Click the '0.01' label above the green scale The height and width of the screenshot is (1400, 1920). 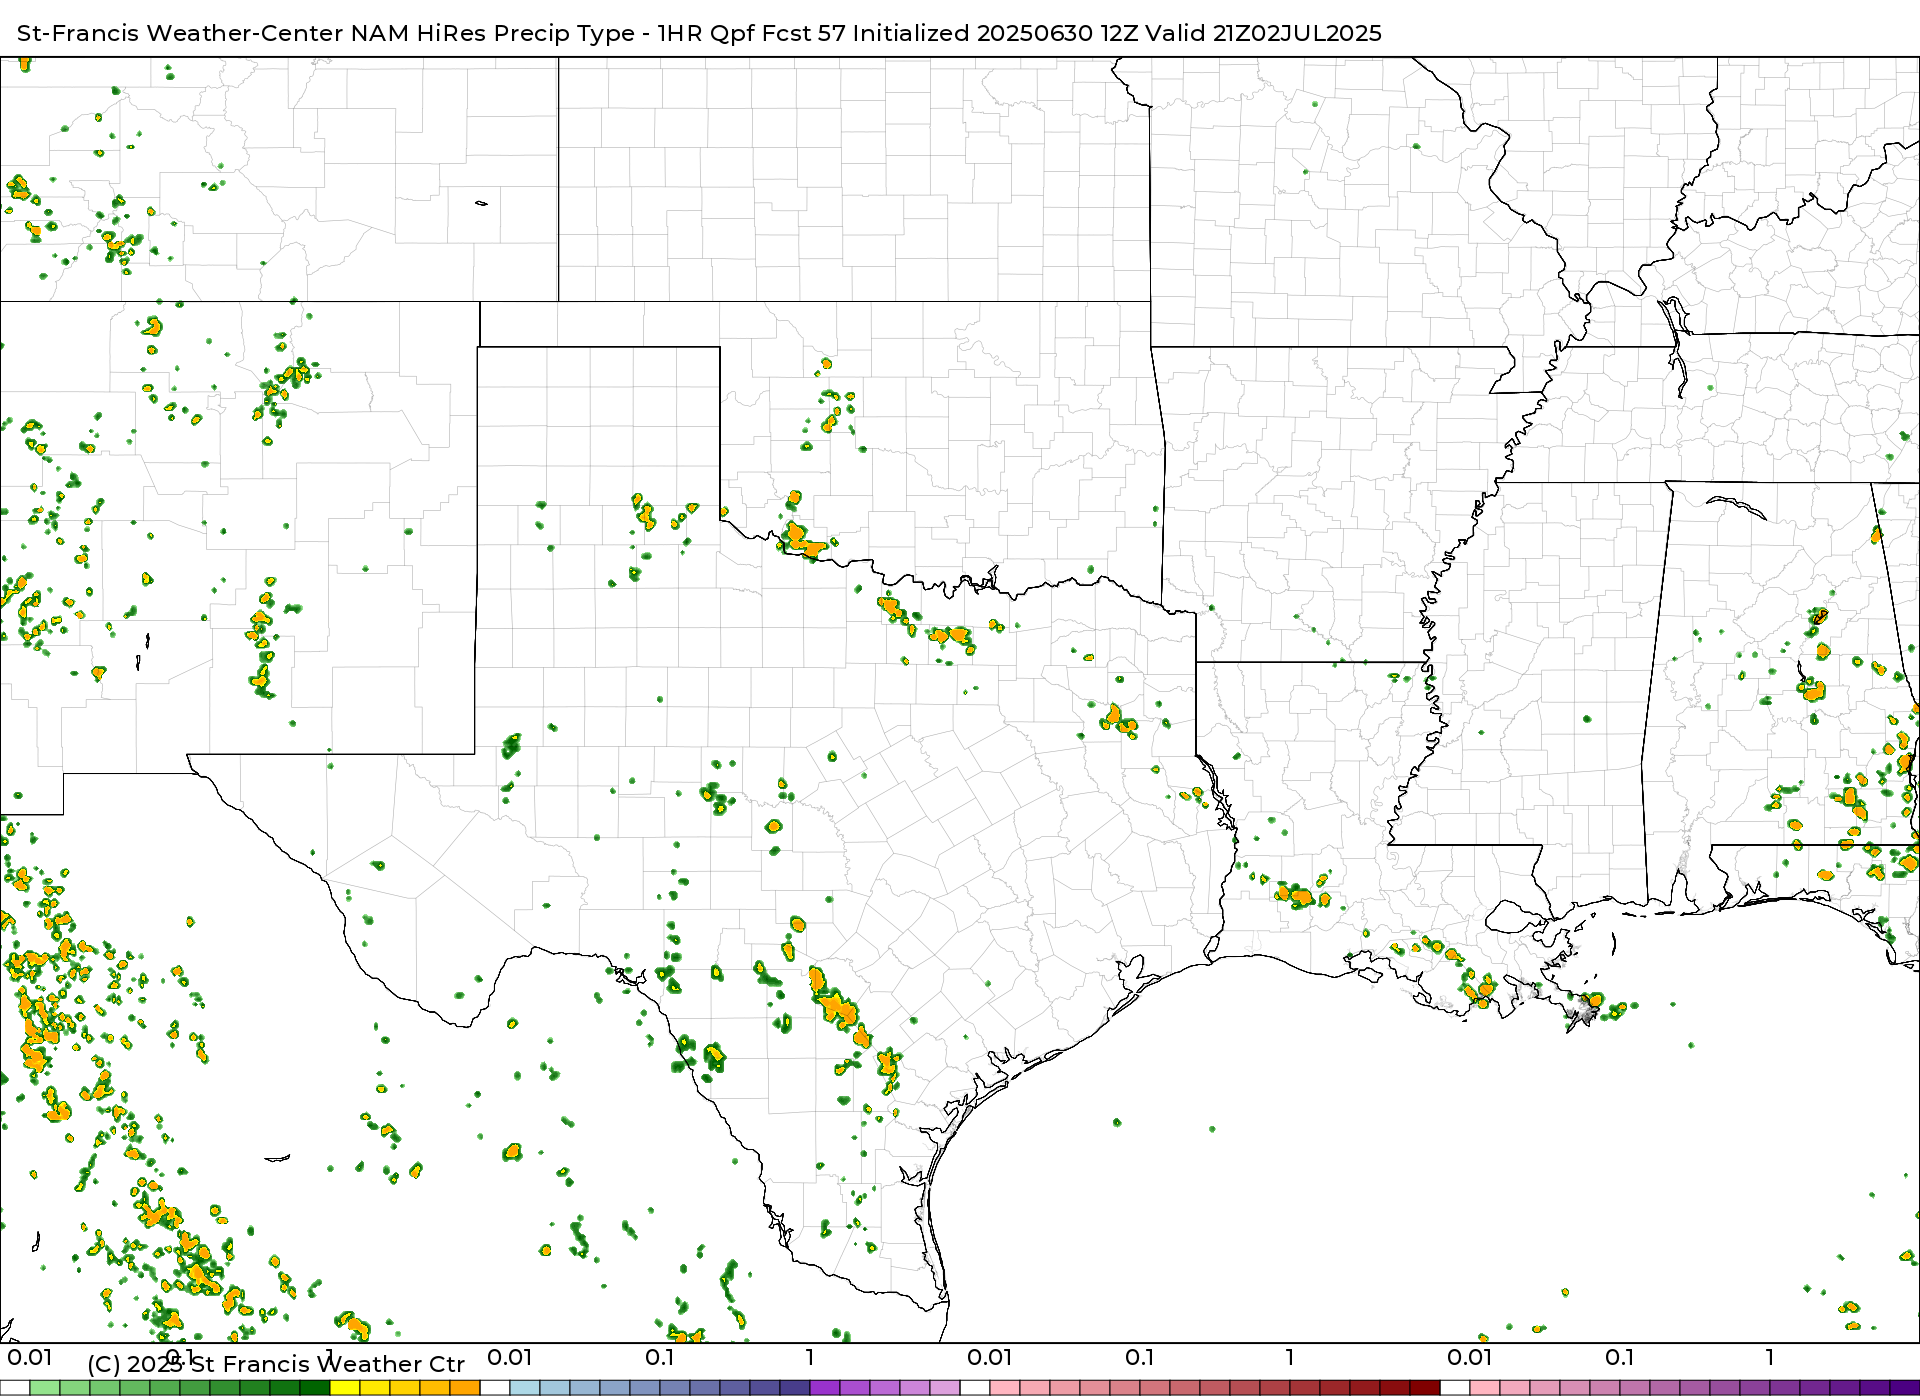30,1357
